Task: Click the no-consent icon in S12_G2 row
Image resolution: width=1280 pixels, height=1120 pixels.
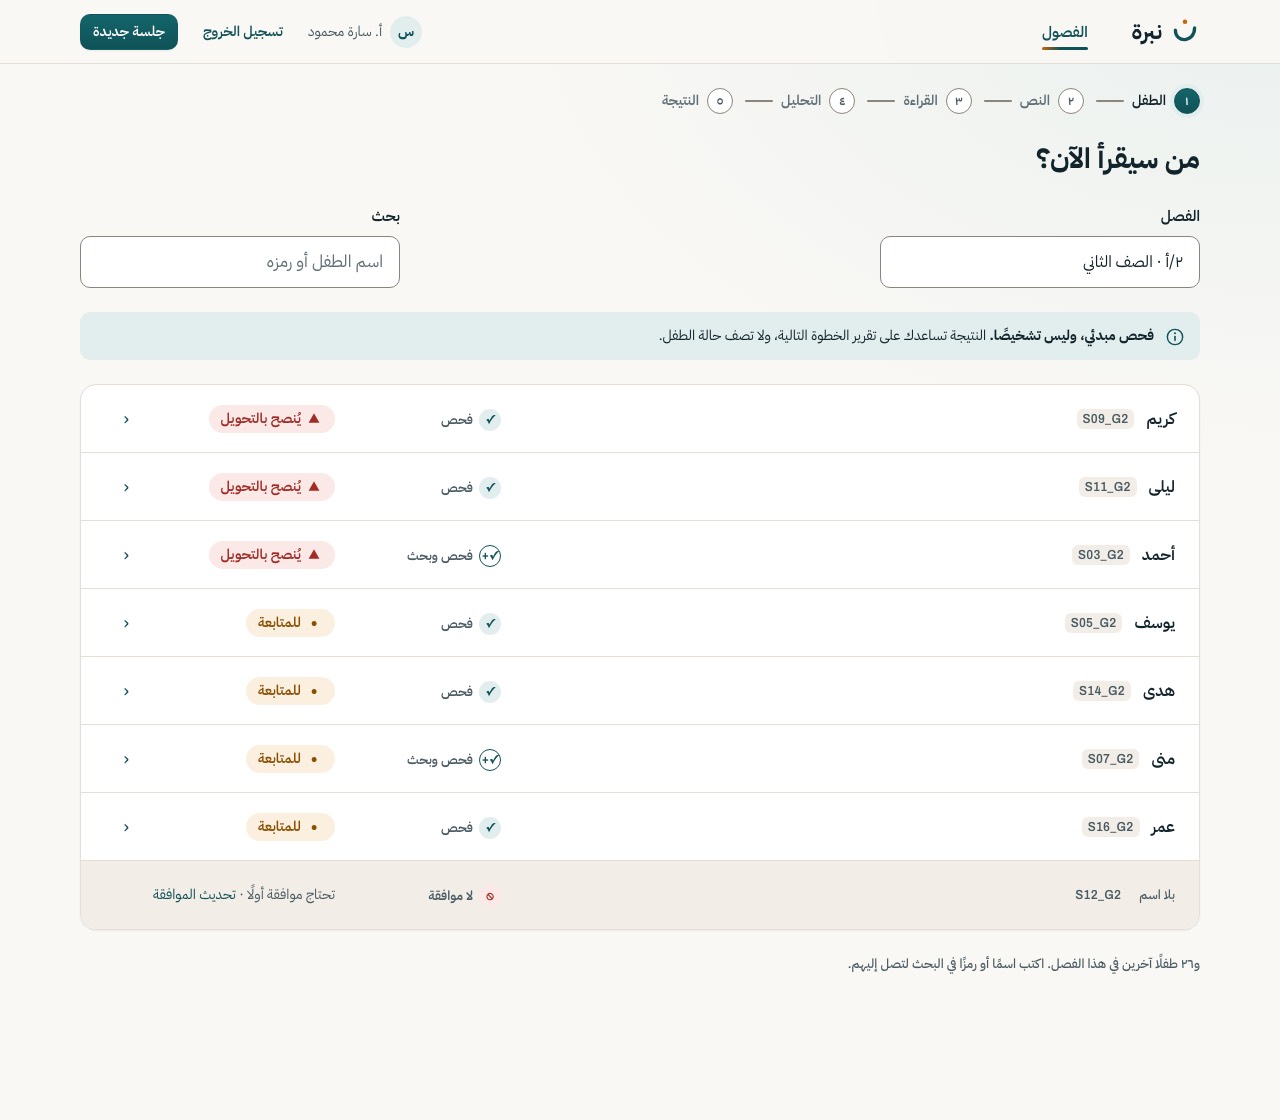Action: 490,896
